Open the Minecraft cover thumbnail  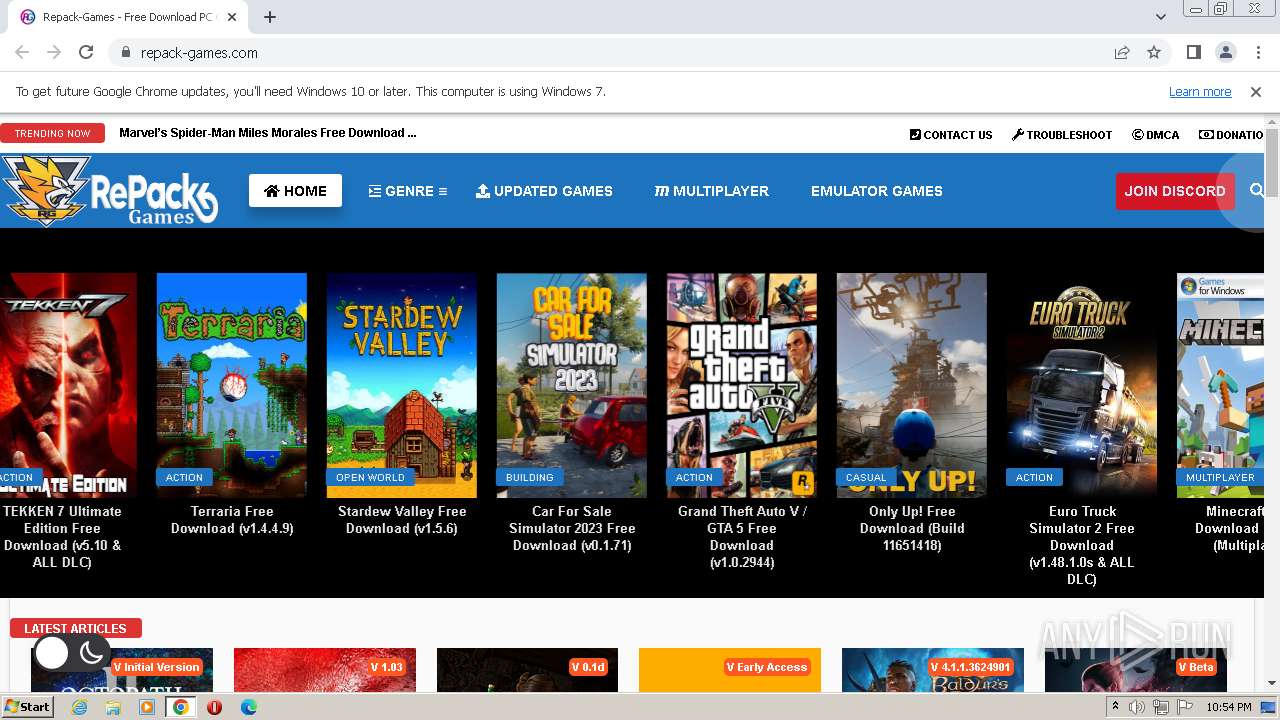coord(1221,385)
